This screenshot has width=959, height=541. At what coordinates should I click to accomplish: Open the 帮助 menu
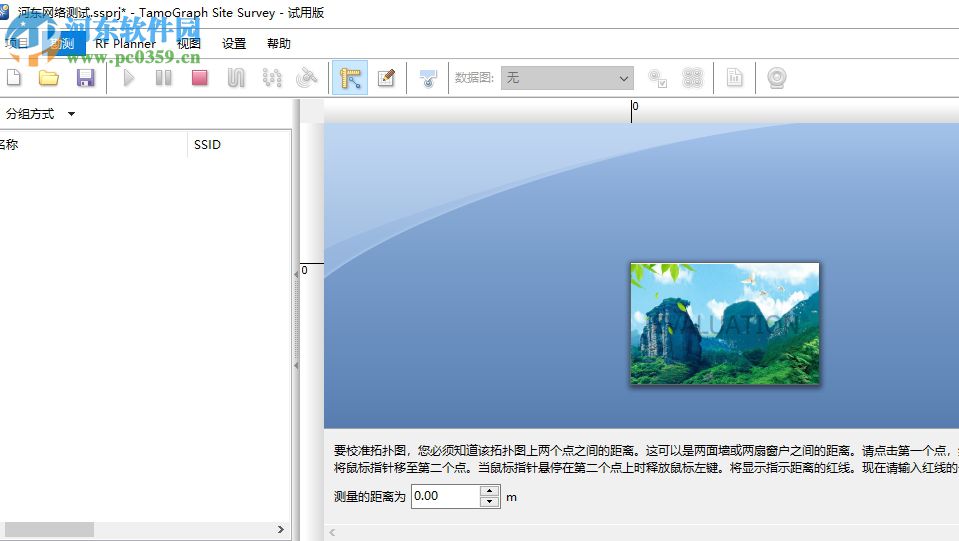coord(279,43)
